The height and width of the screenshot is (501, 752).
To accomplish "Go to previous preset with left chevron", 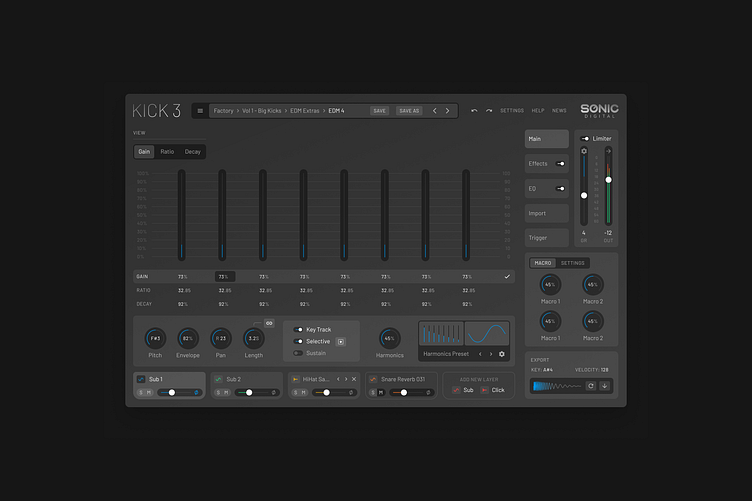I will 434,111.
